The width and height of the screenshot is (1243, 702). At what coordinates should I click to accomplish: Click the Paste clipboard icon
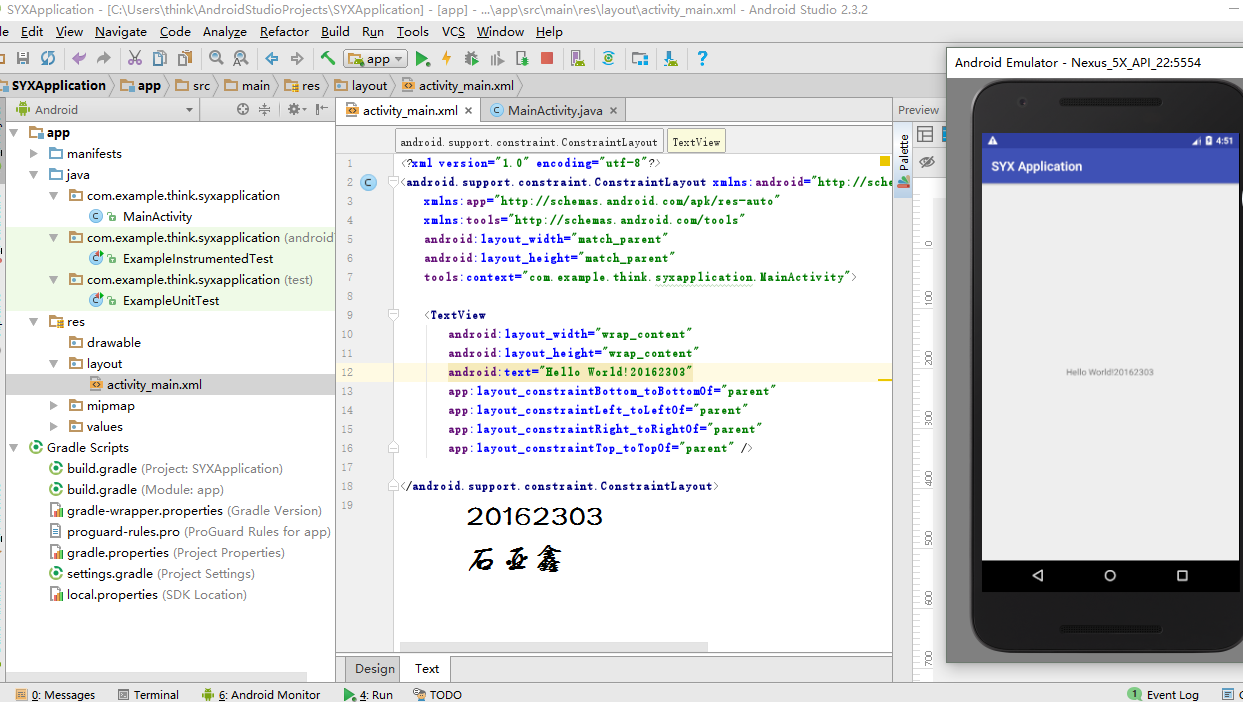186,58
